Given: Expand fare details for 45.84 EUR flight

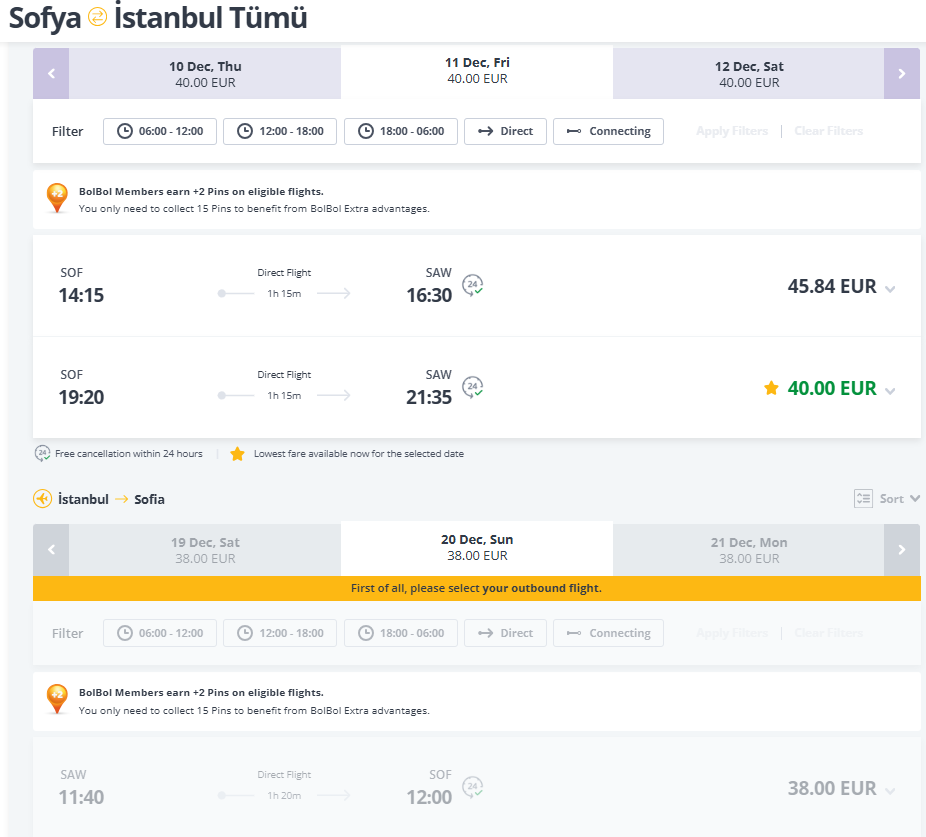Looking at the screenshot, I should [x=890, y=289].
